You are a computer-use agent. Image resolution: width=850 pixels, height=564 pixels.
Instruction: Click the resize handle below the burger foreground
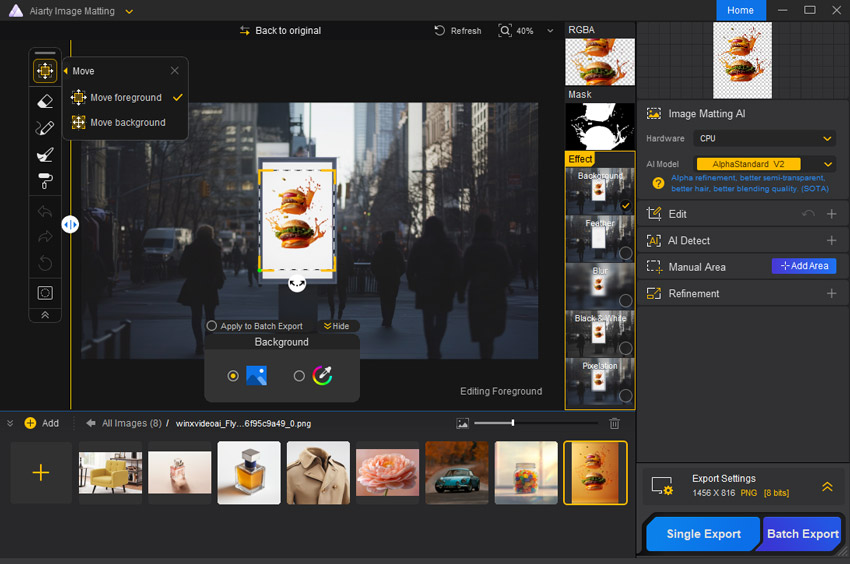click(297, 283)
